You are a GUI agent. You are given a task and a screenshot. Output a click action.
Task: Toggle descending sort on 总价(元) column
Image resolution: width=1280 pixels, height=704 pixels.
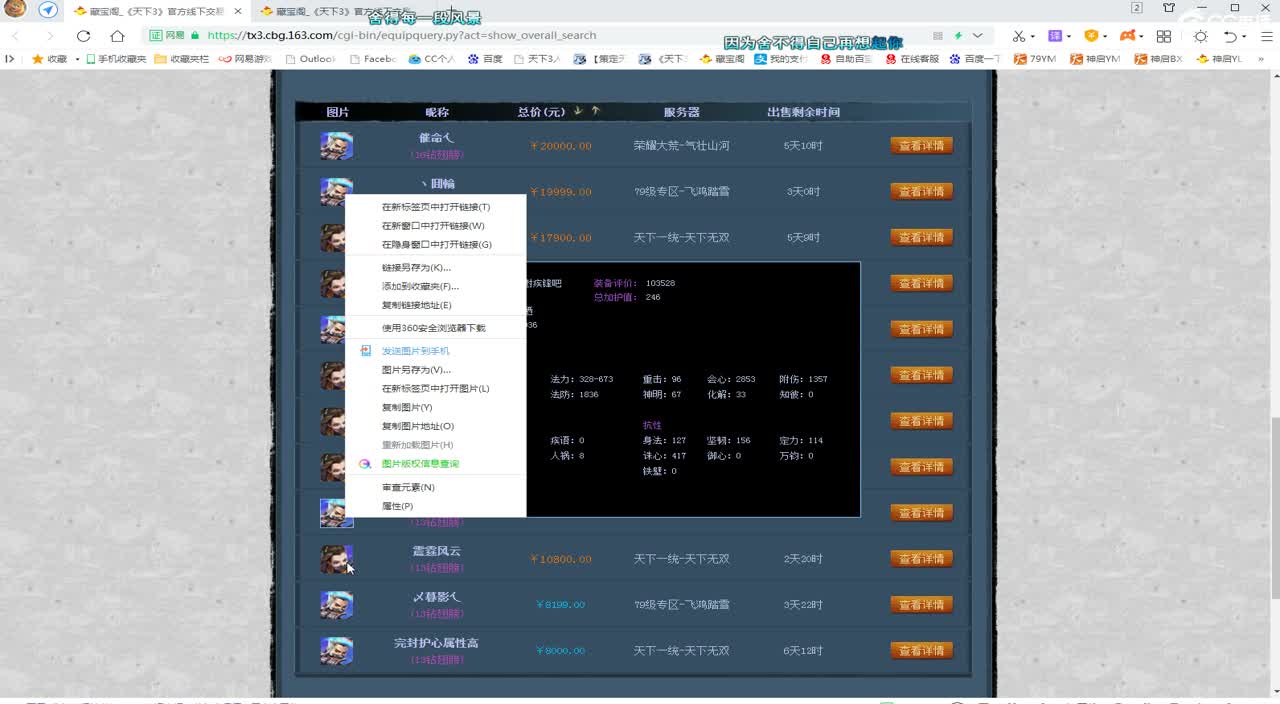[578, 111]
